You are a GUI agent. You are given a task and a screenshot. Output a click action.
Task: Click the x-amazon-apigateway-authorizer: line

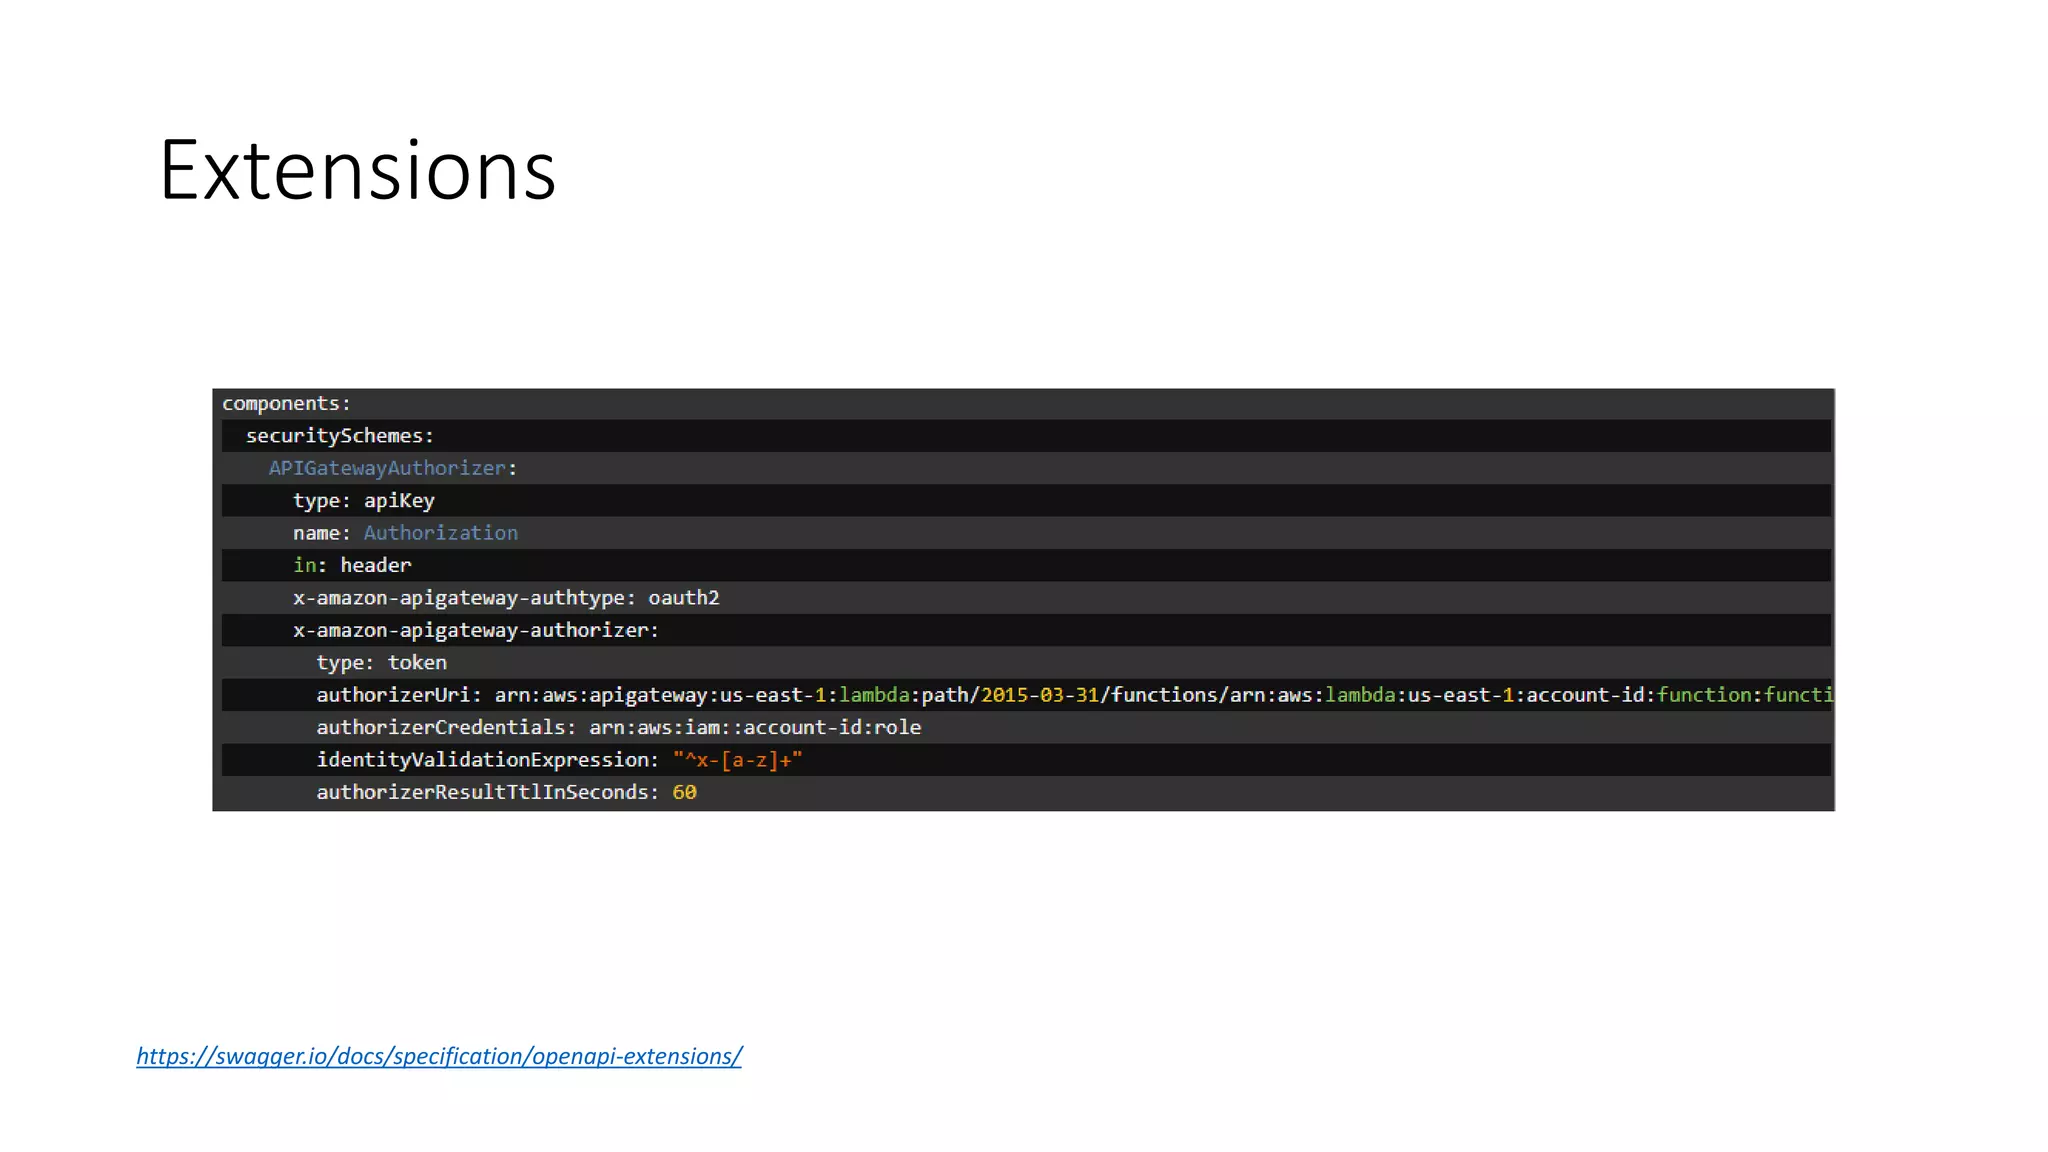[475, 630]
